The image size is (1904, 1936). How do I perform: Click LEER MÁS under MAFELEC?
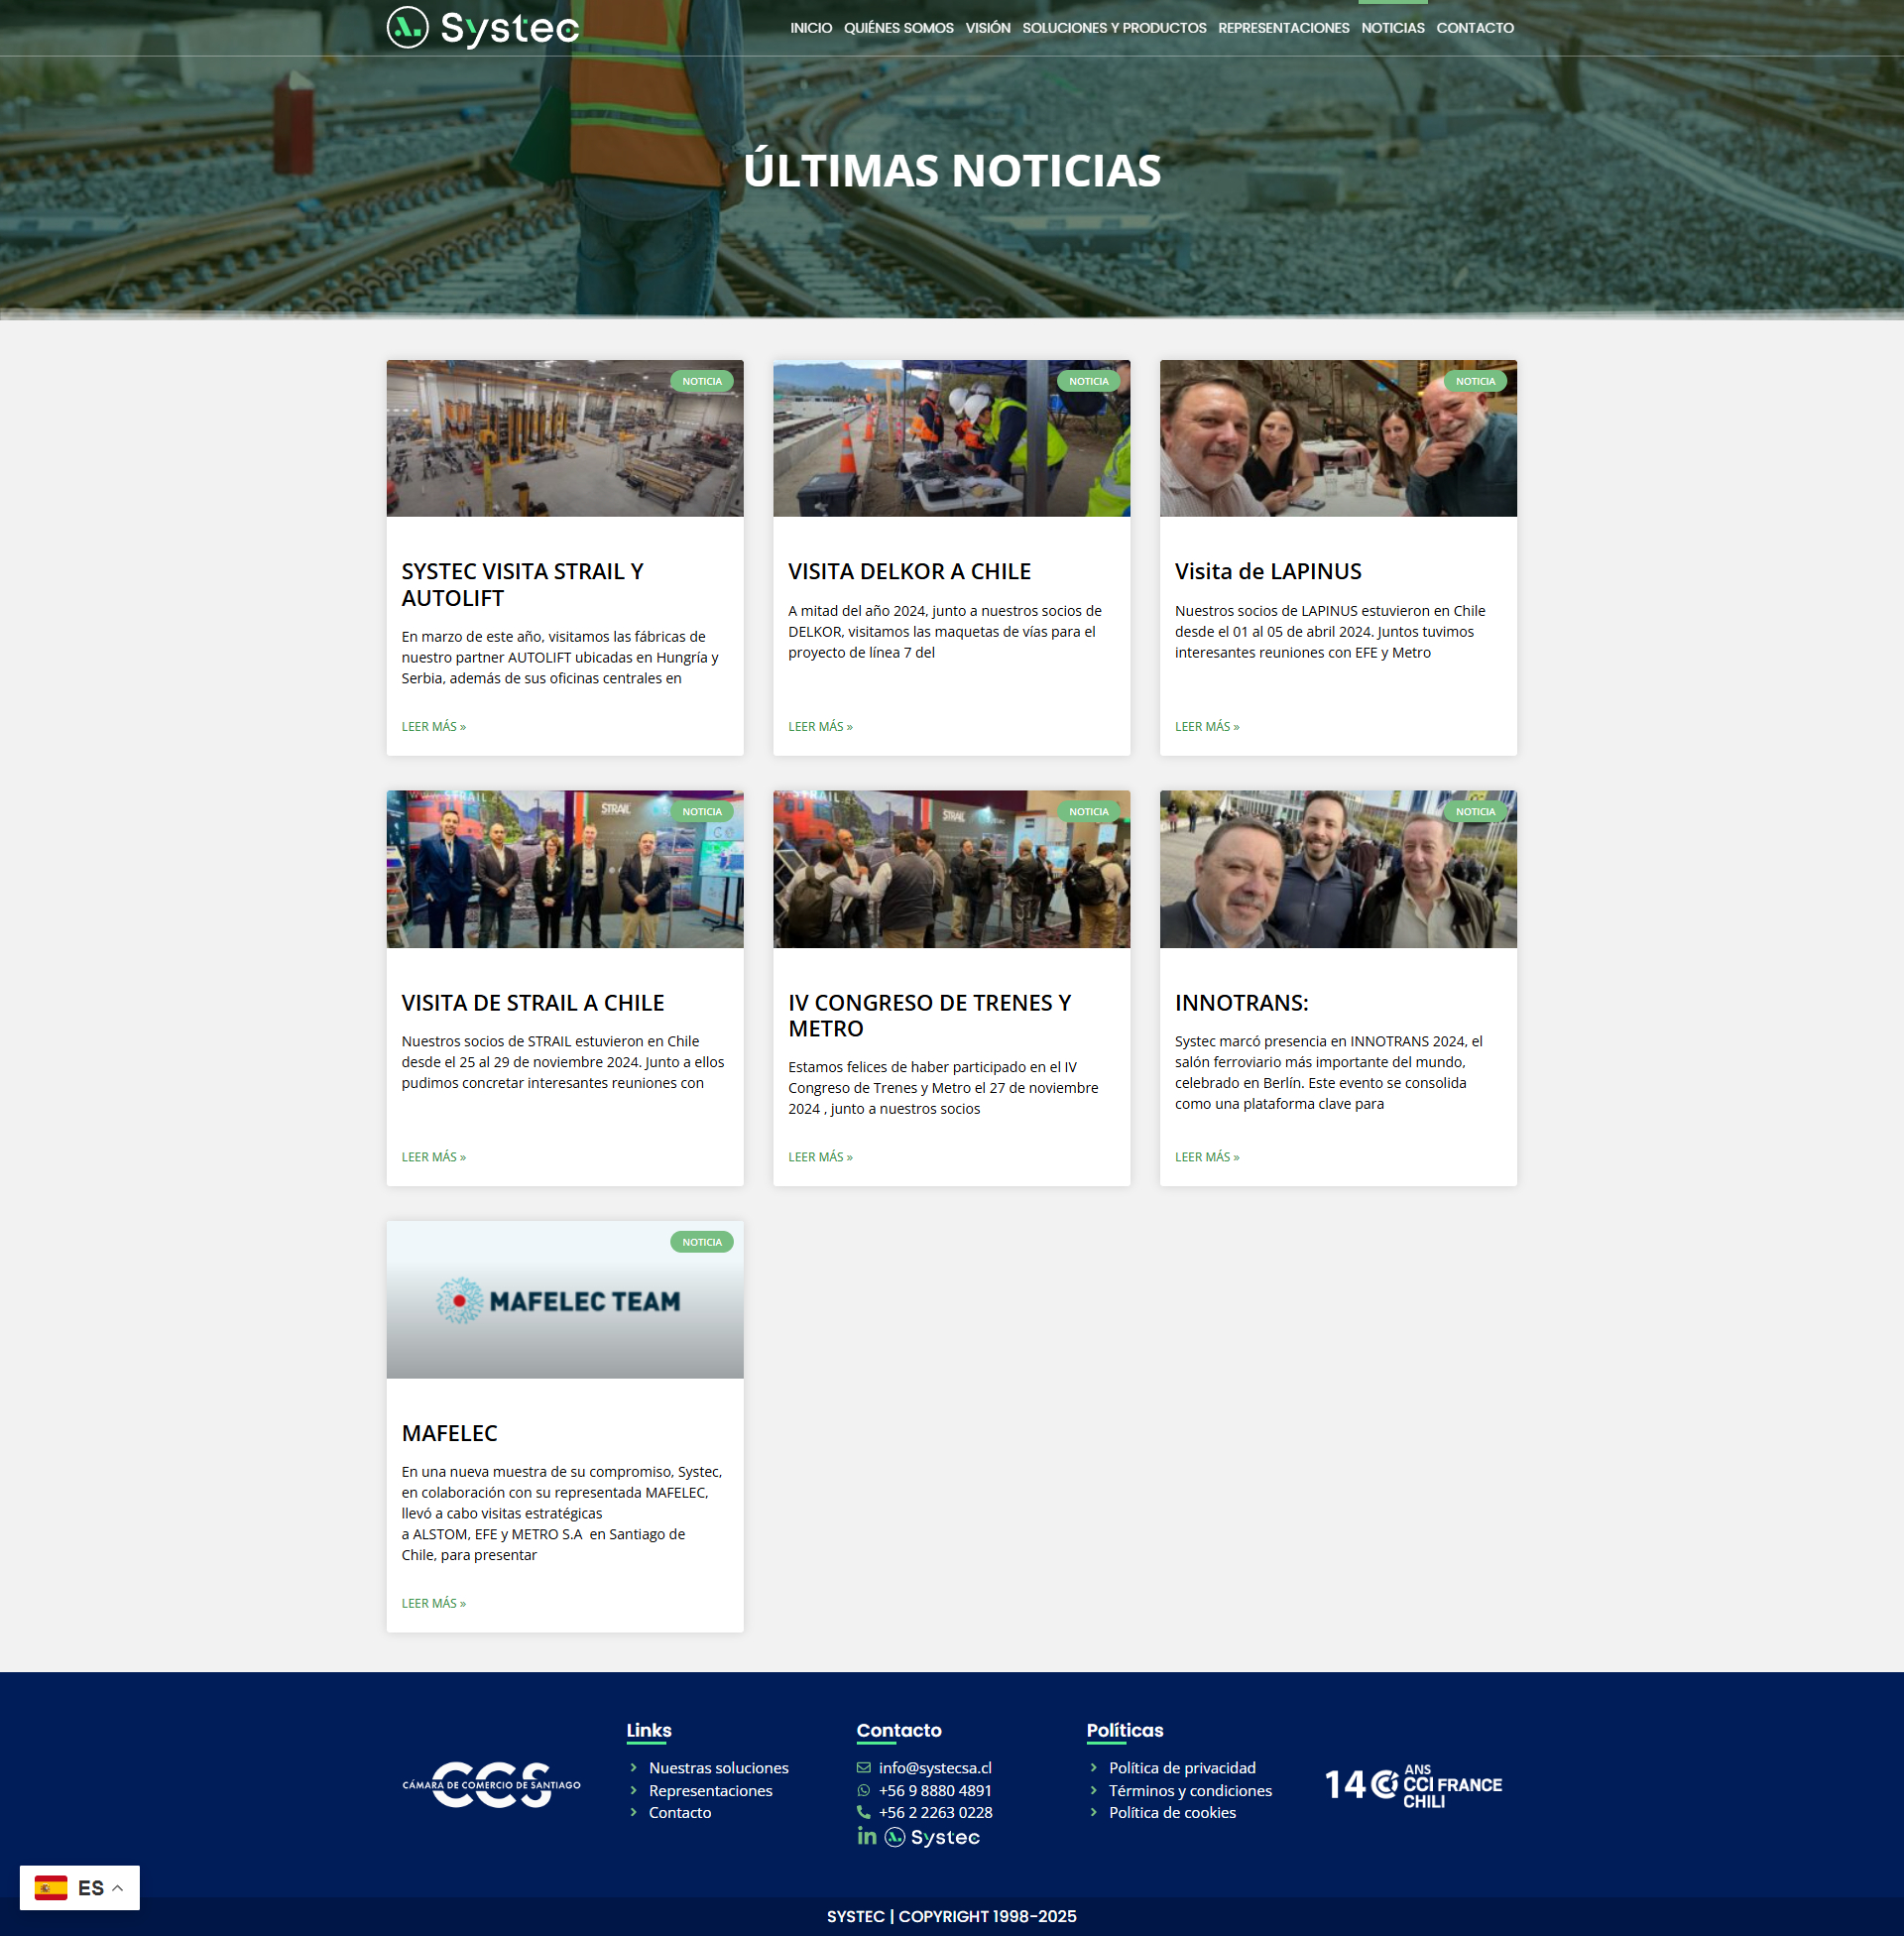point(434,1603)
